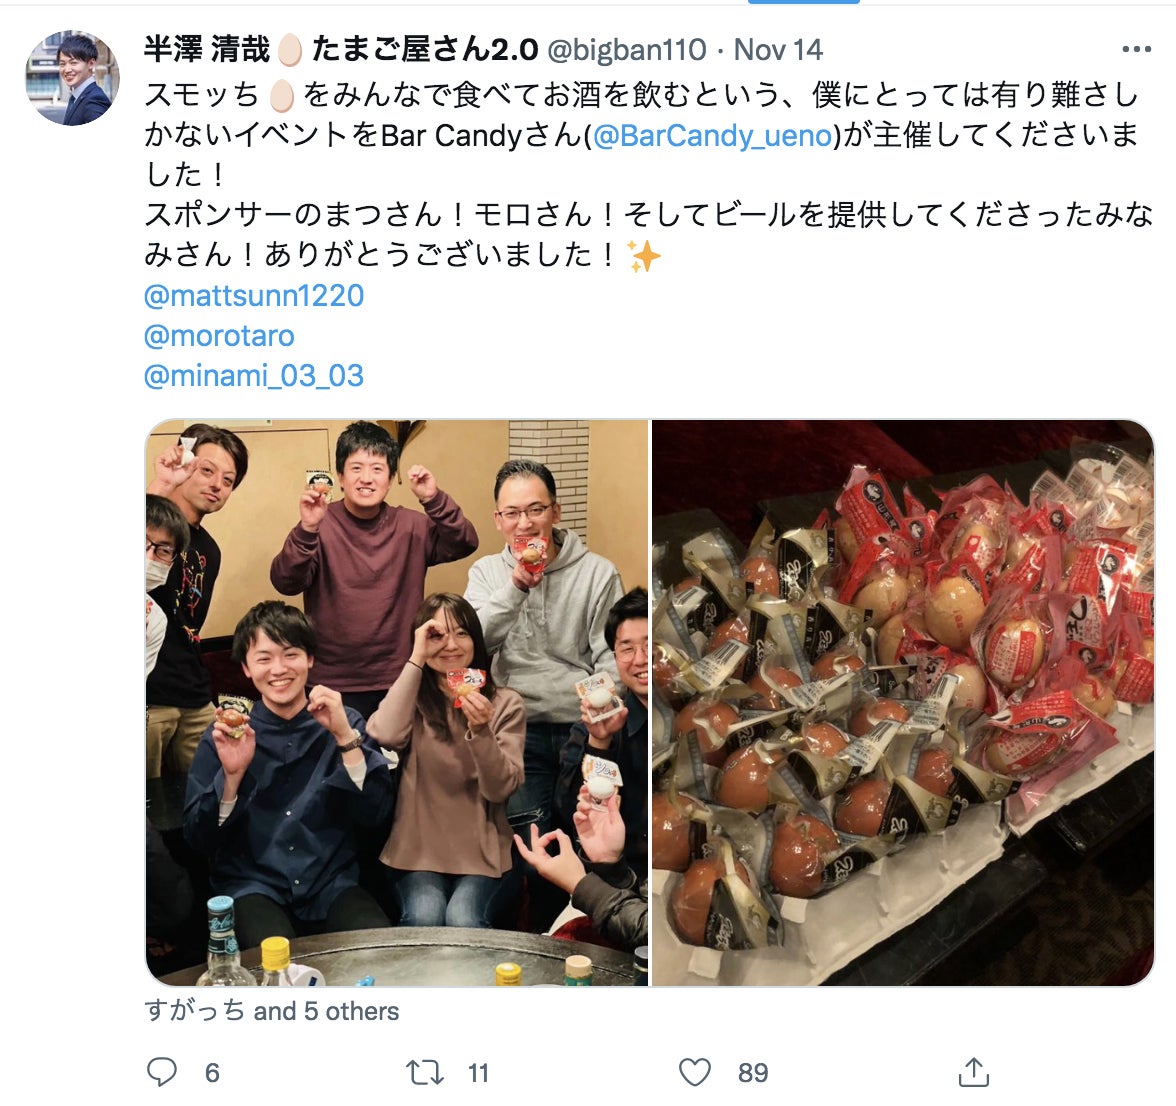Viewport: 1176px width, 1106px height.
Task: Click the tweet body text to open details
Action: point(649,175)
